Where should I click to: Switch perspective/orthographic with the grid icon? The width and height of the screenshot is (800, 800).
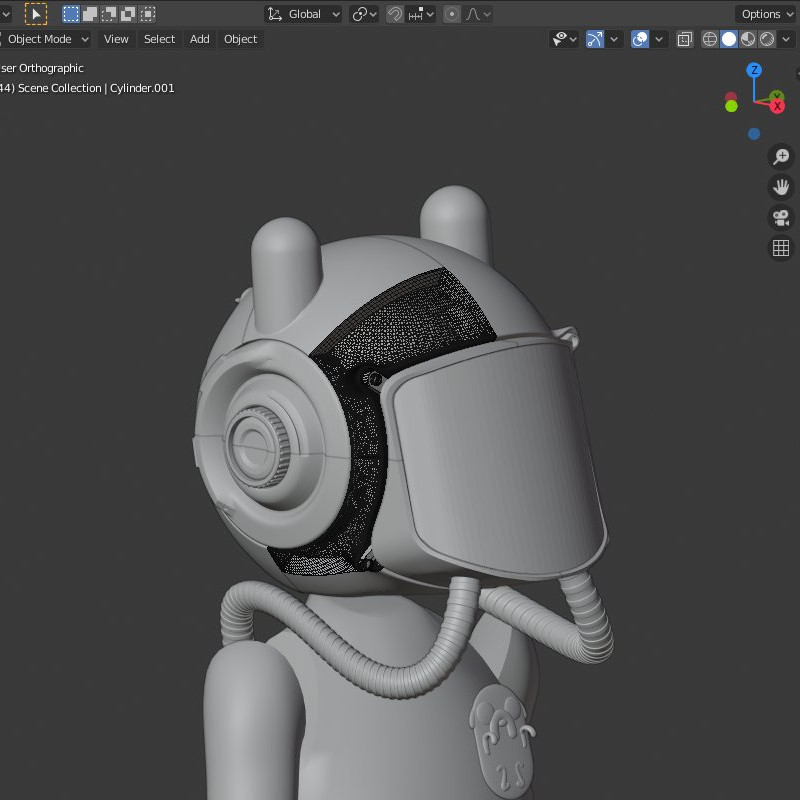click(781, 248)
